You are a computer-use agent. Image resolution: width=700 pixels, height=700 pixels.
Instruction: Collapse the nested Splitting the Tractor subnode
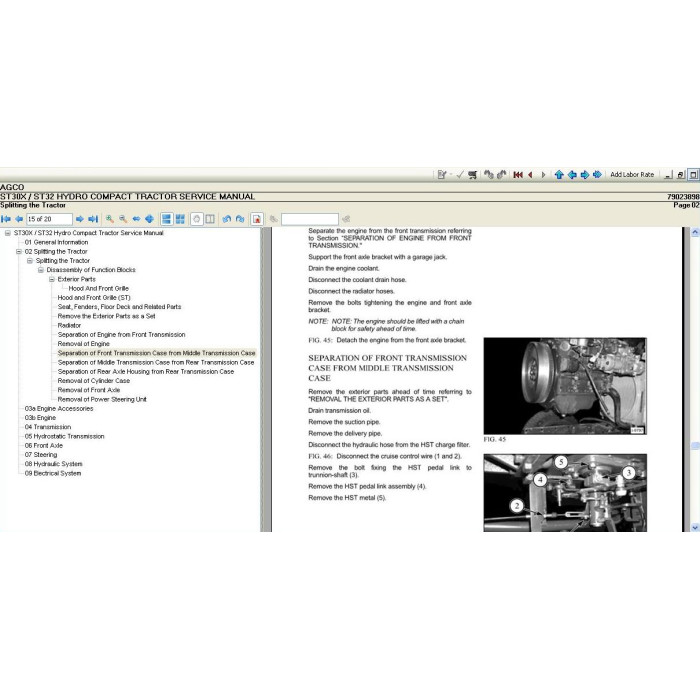pyautogui.click(x=30, y=261)
